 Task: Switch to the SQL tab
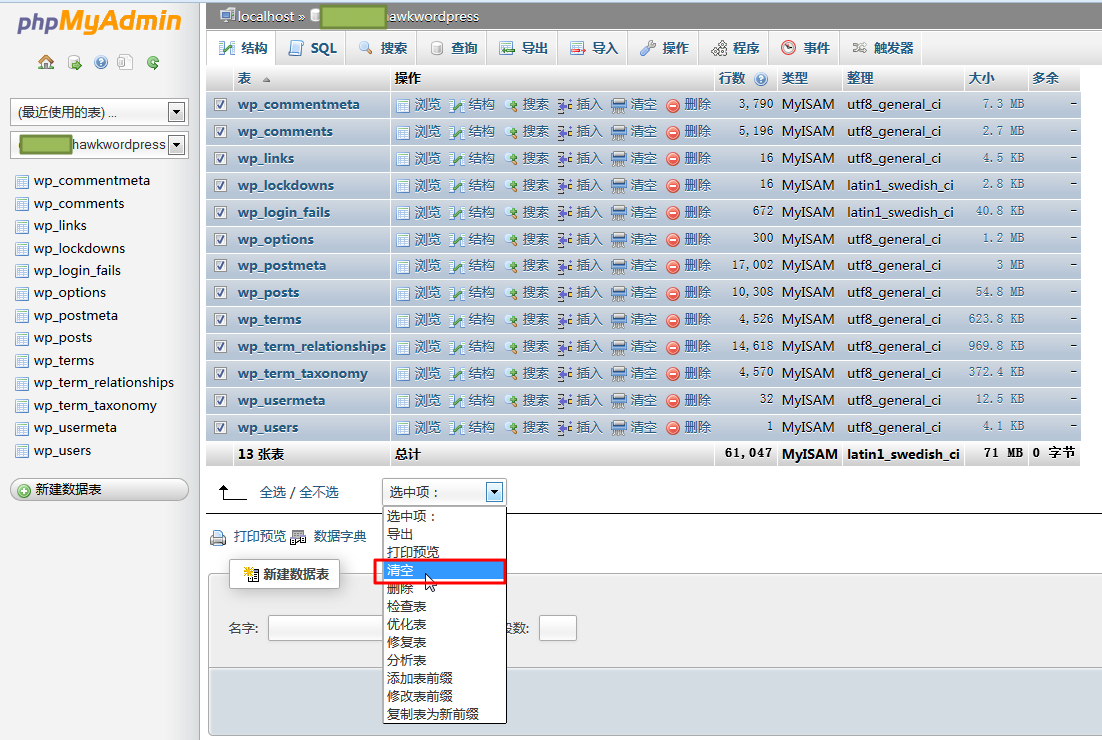(x=313, y=48)
